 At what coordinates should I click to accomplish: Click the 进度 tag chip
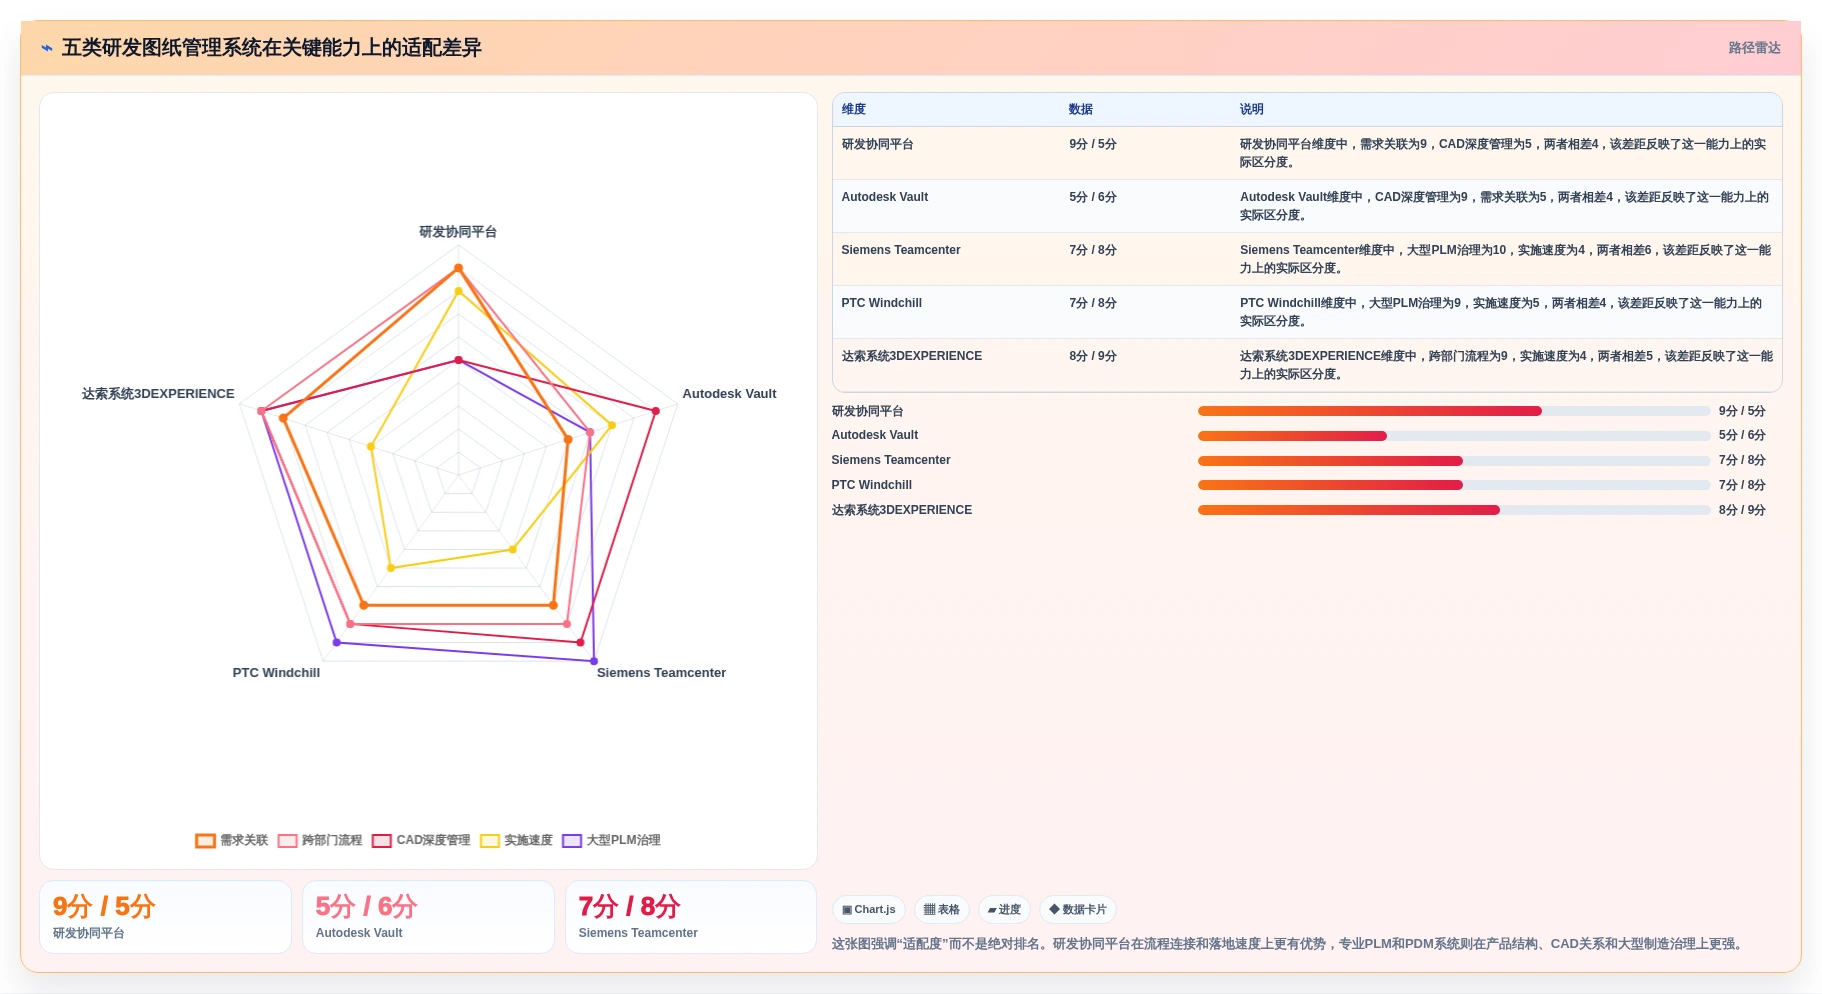point(1004,910)
